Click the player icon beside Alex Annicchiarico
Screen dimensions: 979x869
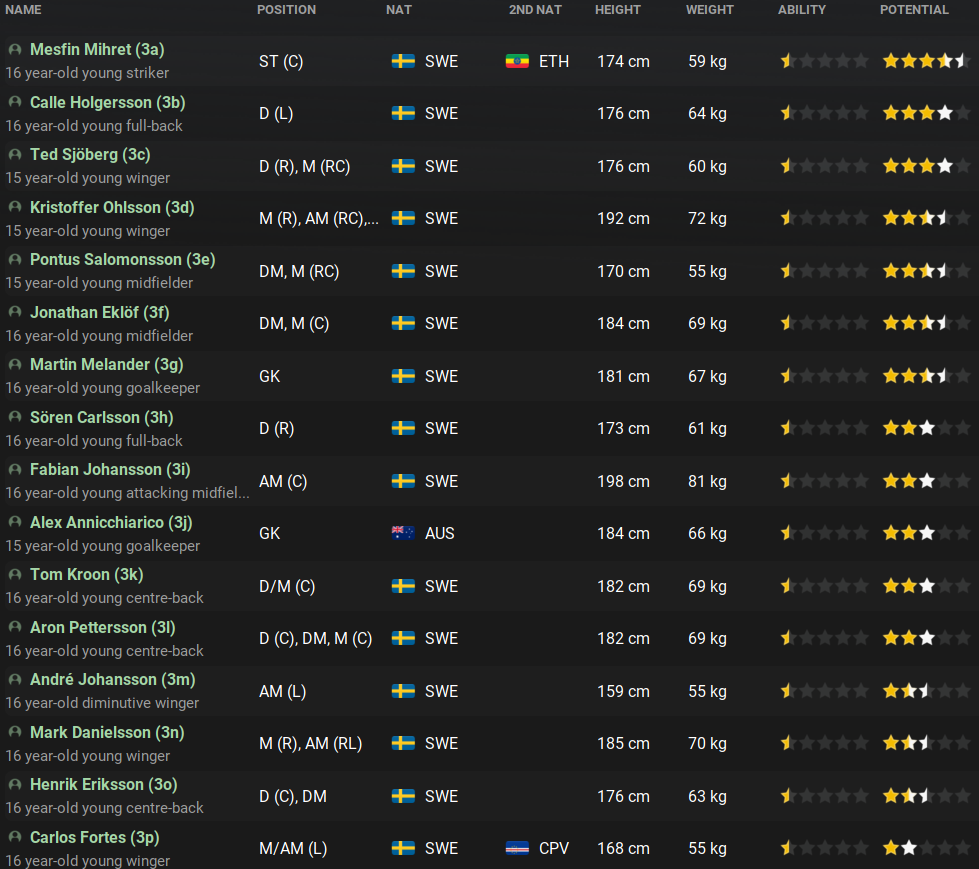point(15,522)
